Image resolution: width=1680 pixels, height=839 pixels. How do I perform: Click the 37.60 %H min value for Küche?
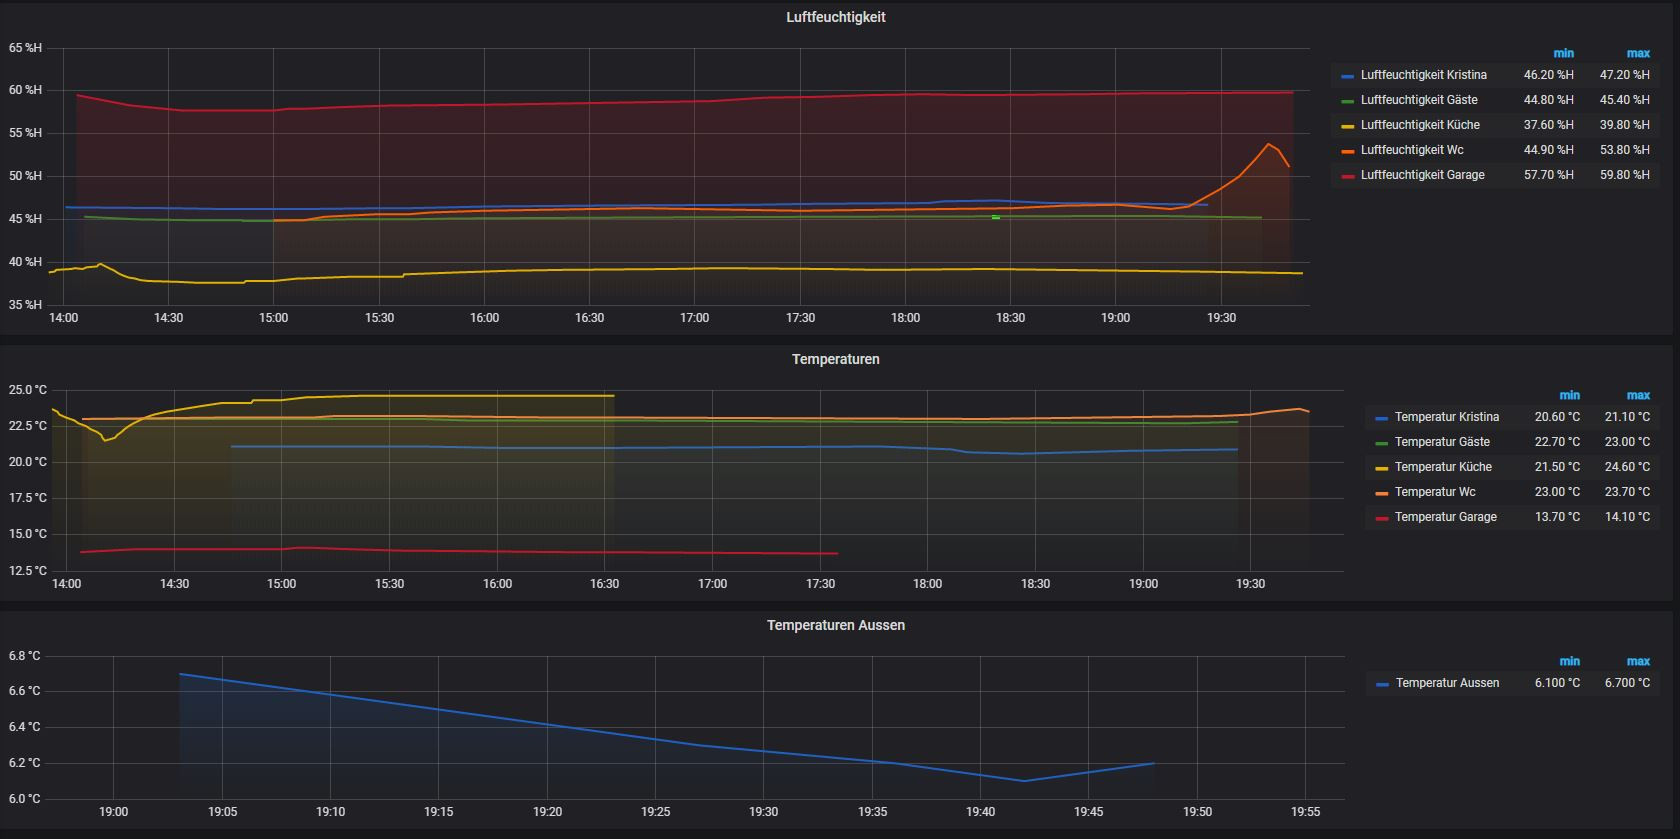[x=1549, y=125]
